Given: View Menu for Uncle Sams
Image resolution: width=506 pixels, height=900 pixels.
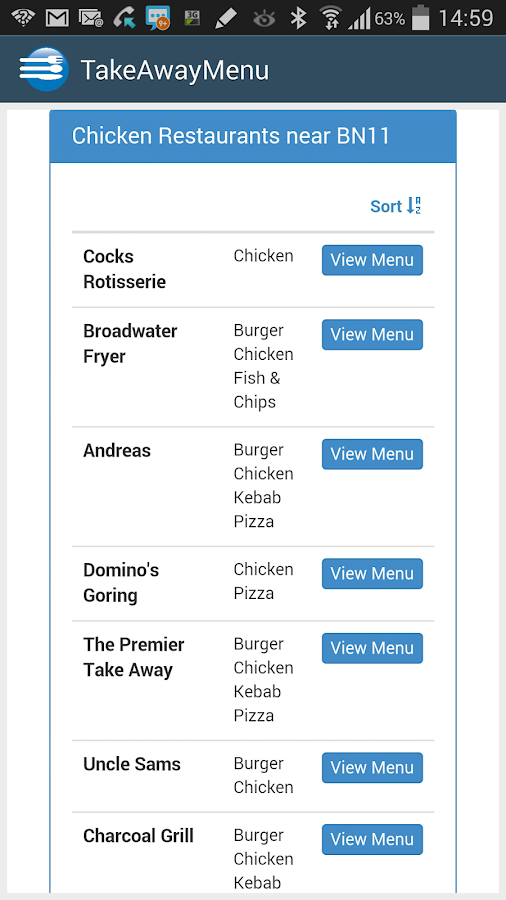Looking at the screenshot, I should tap(372, 767).
